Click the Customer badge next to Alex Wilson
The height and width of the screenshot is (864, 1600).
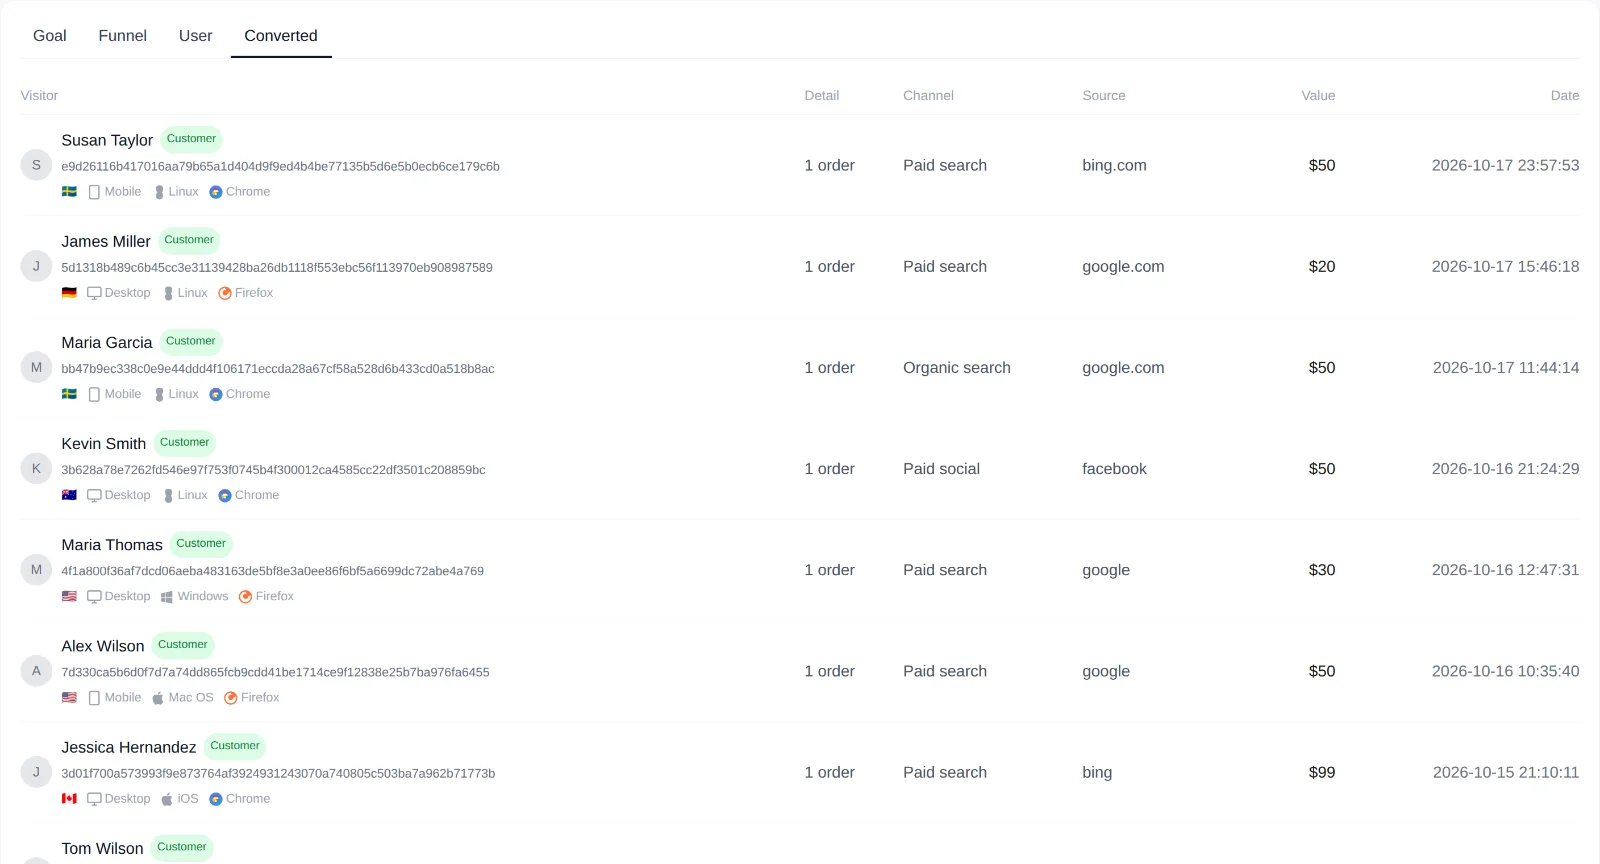tap(183, 645)
